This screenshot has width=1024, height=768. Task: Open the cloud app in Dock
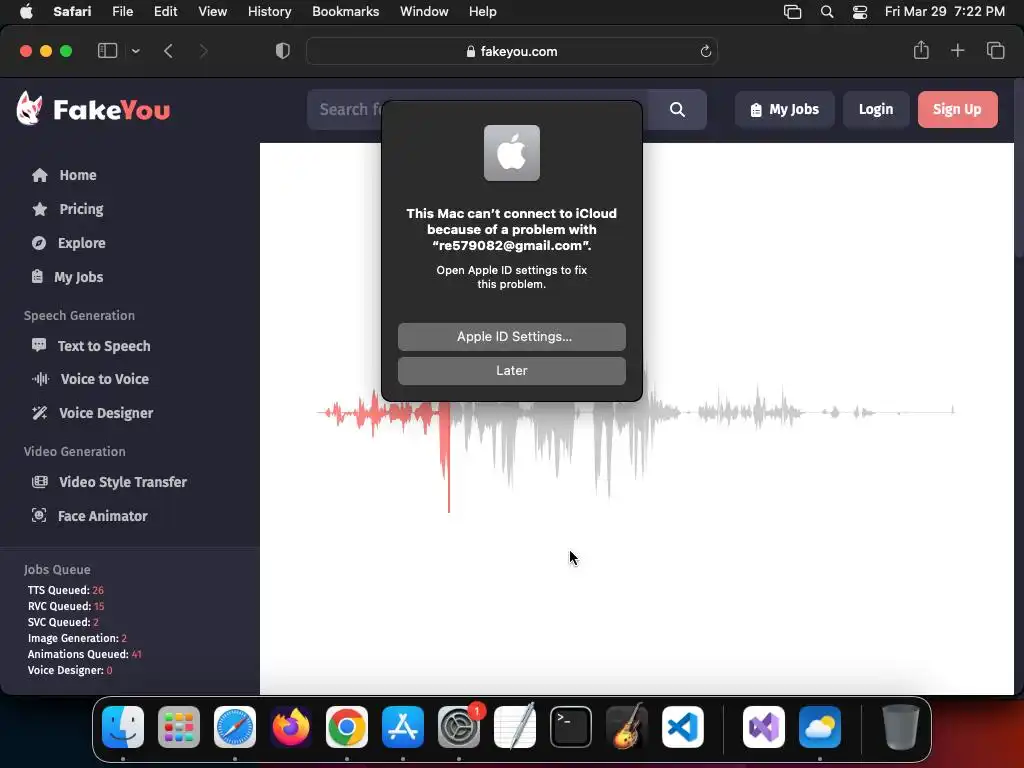click(x=820, y=727)
